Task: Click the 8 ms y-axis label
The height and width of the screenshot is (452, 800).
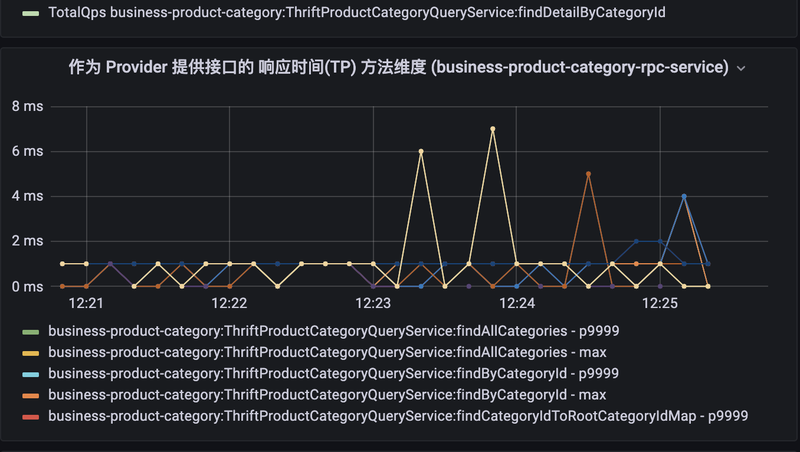Action: (x=28, y=107)
